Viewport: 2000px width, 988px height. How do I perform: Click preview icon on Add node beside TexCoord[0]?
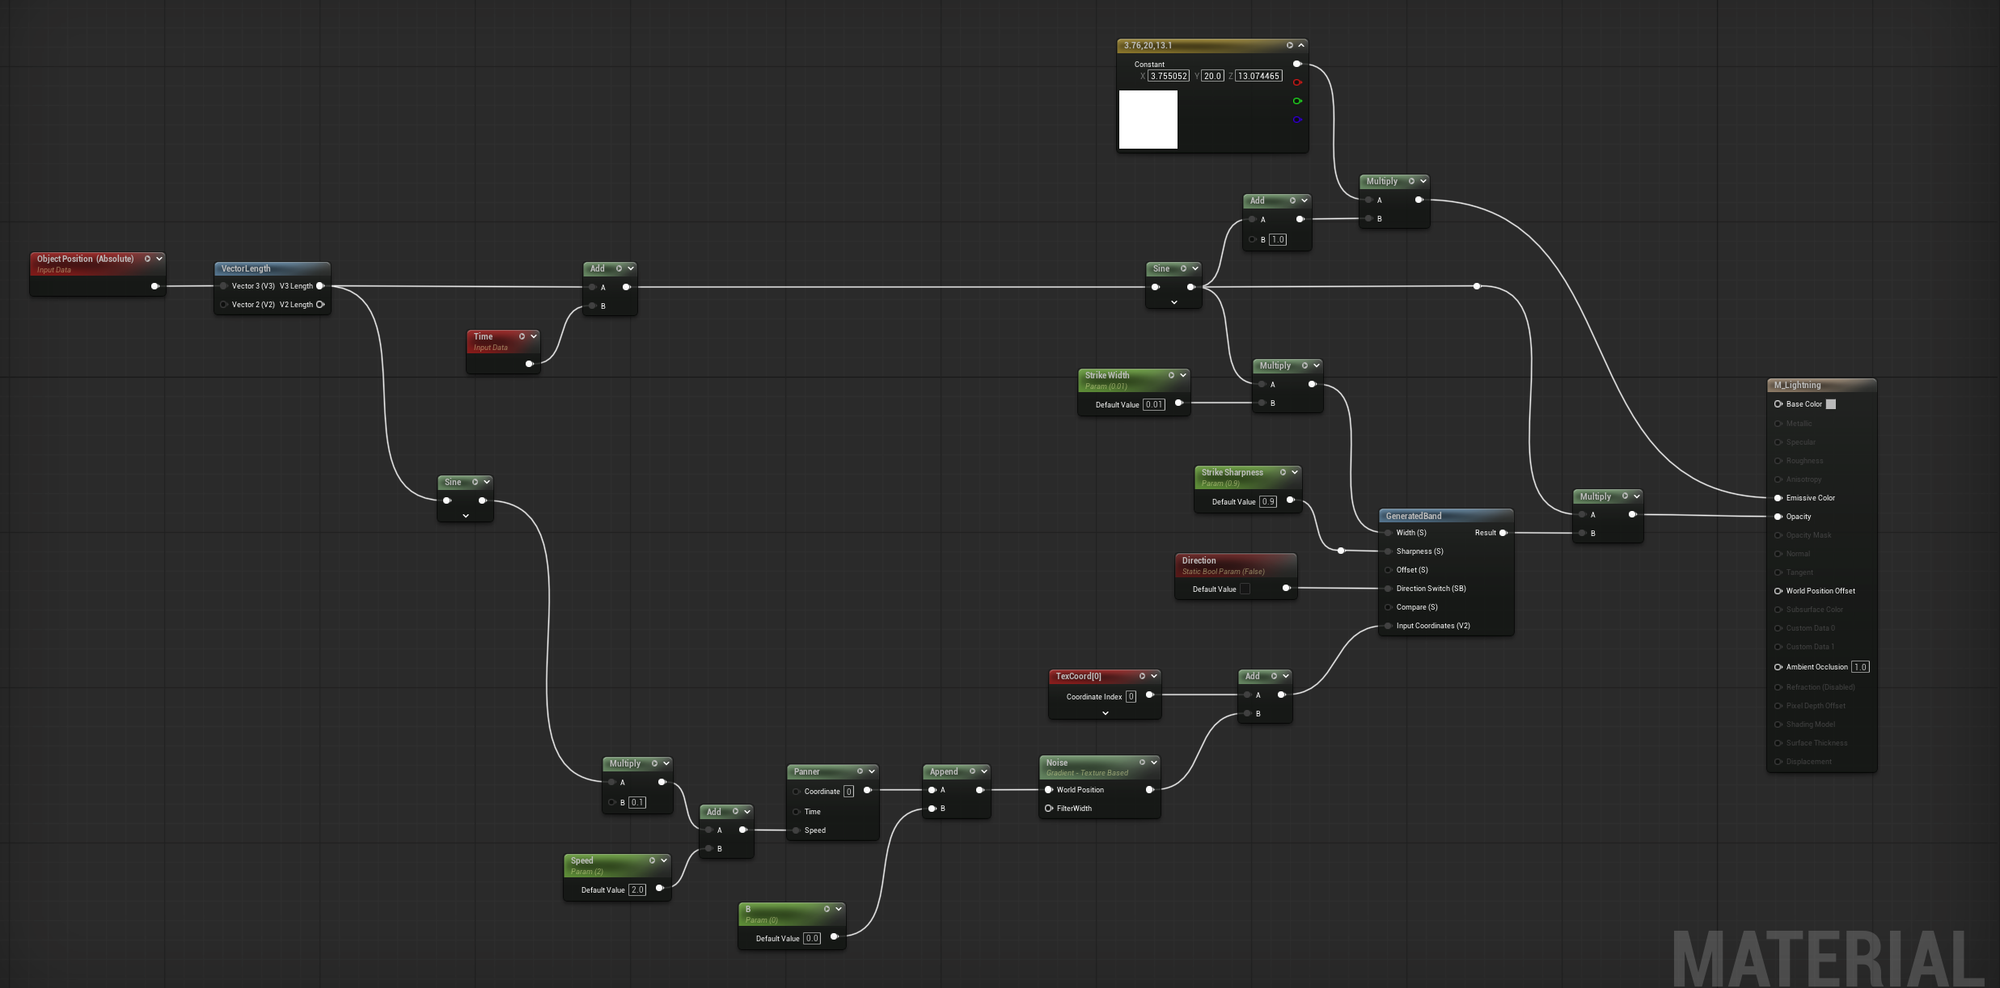tap(1274, 676)
